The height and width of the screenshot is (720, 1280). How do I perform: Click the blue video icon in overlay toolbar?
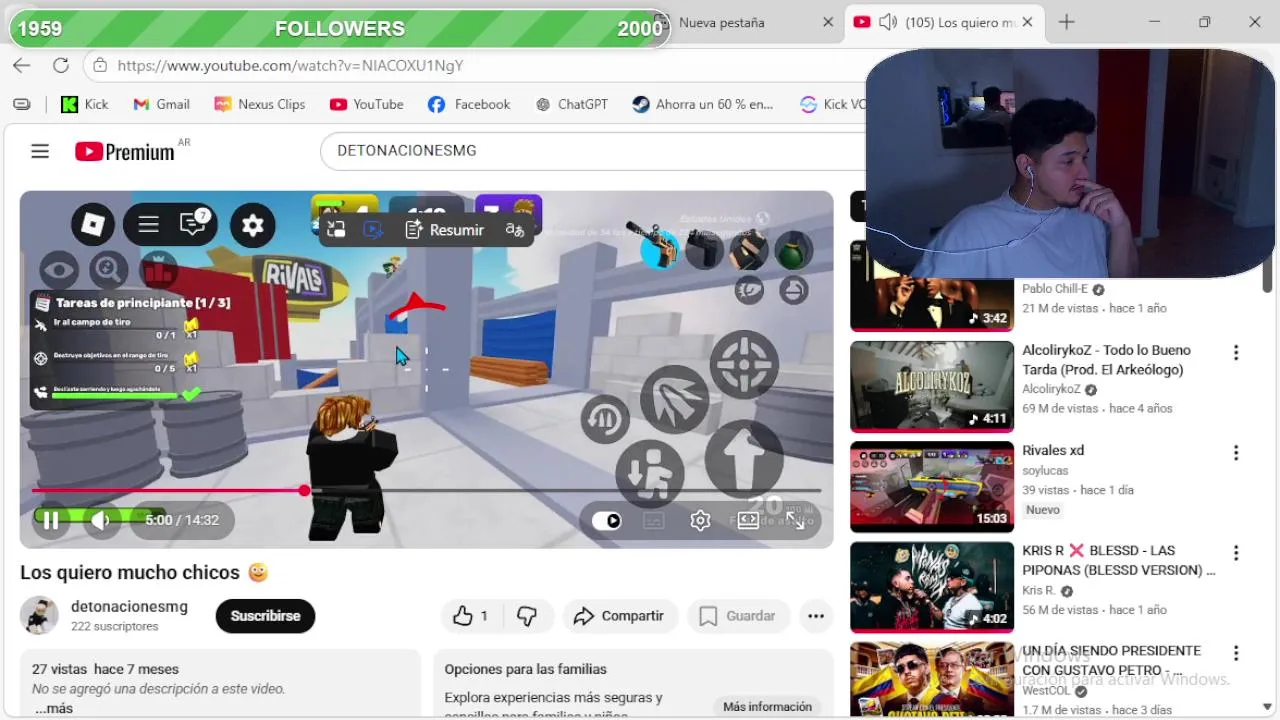pos(373,230)
